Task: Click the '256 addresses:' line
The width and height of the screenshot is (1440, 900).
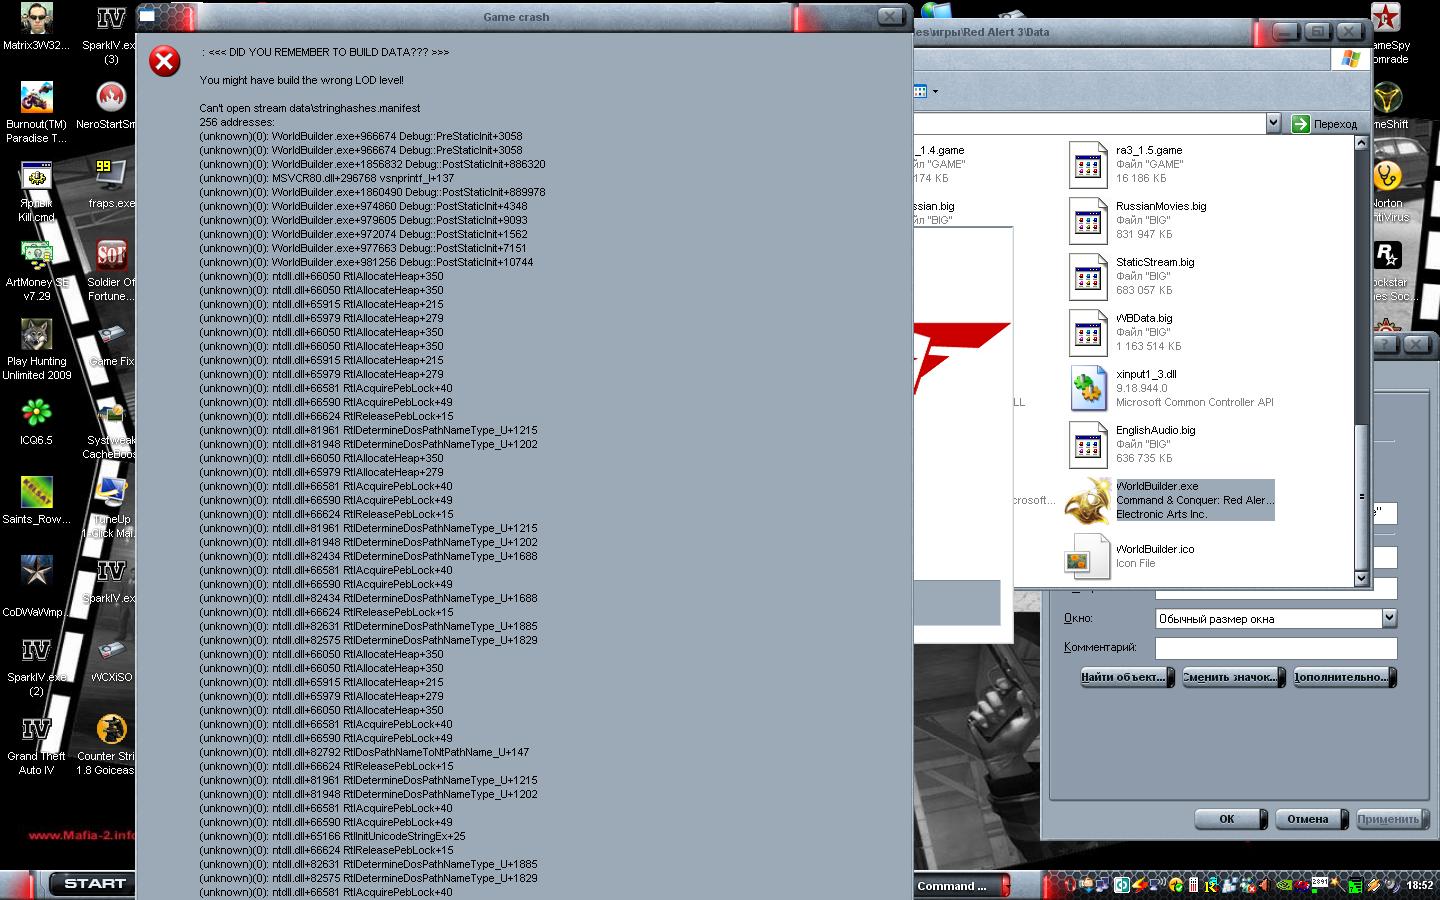Action: point(237,122)
